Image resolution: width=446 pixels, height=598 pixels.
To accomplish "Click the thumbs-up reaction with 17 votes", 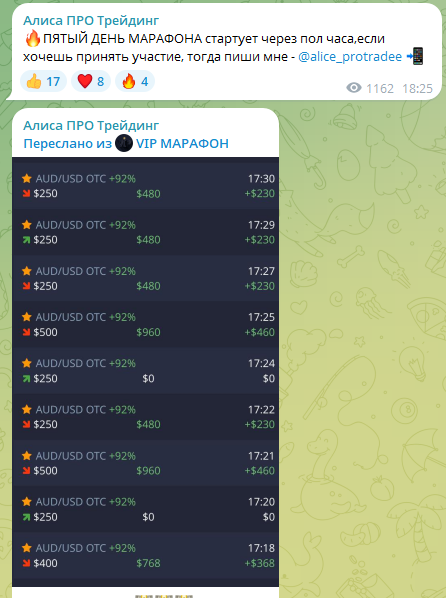I will click(x=43, y=81).
